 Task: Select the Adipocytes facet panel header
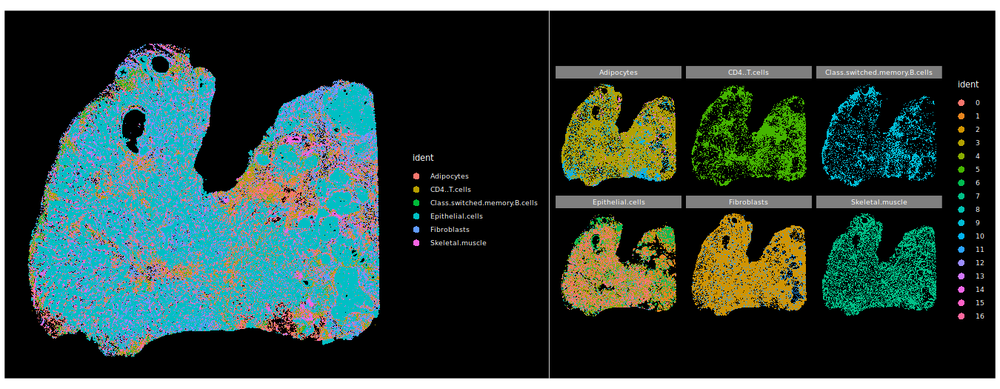(619, 72)
